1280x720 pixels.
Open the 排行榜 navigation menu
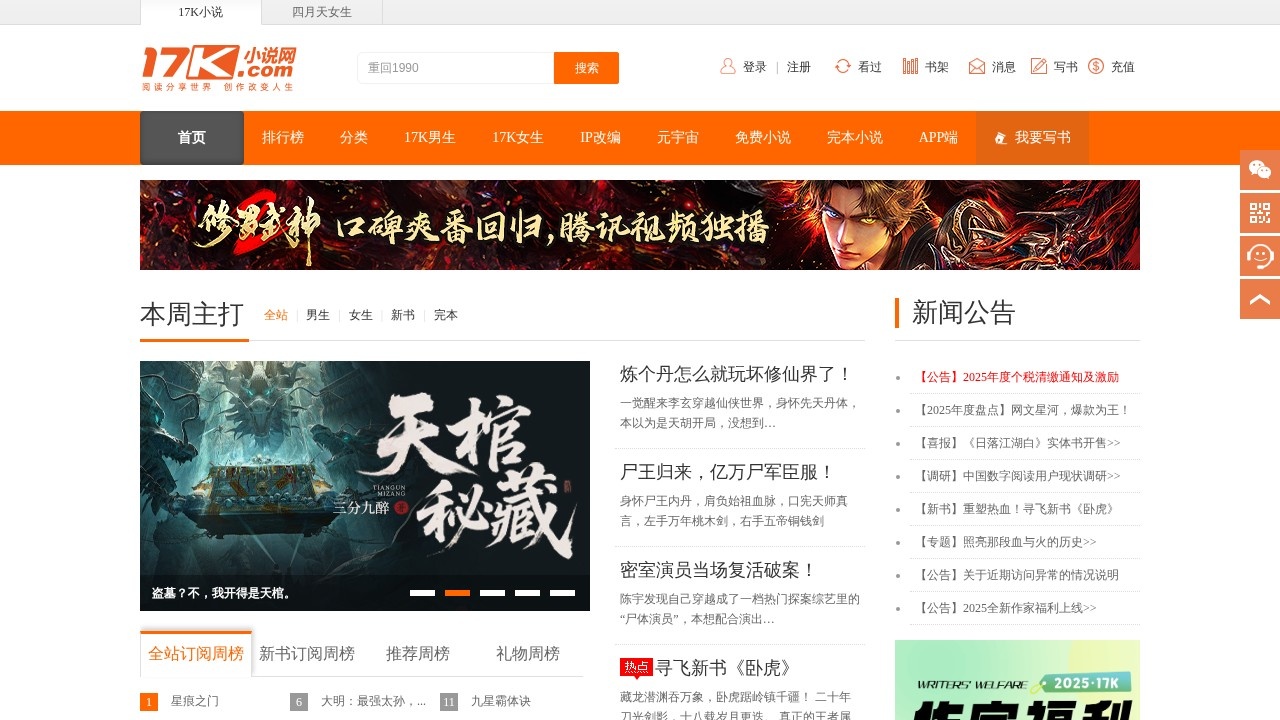283,138
